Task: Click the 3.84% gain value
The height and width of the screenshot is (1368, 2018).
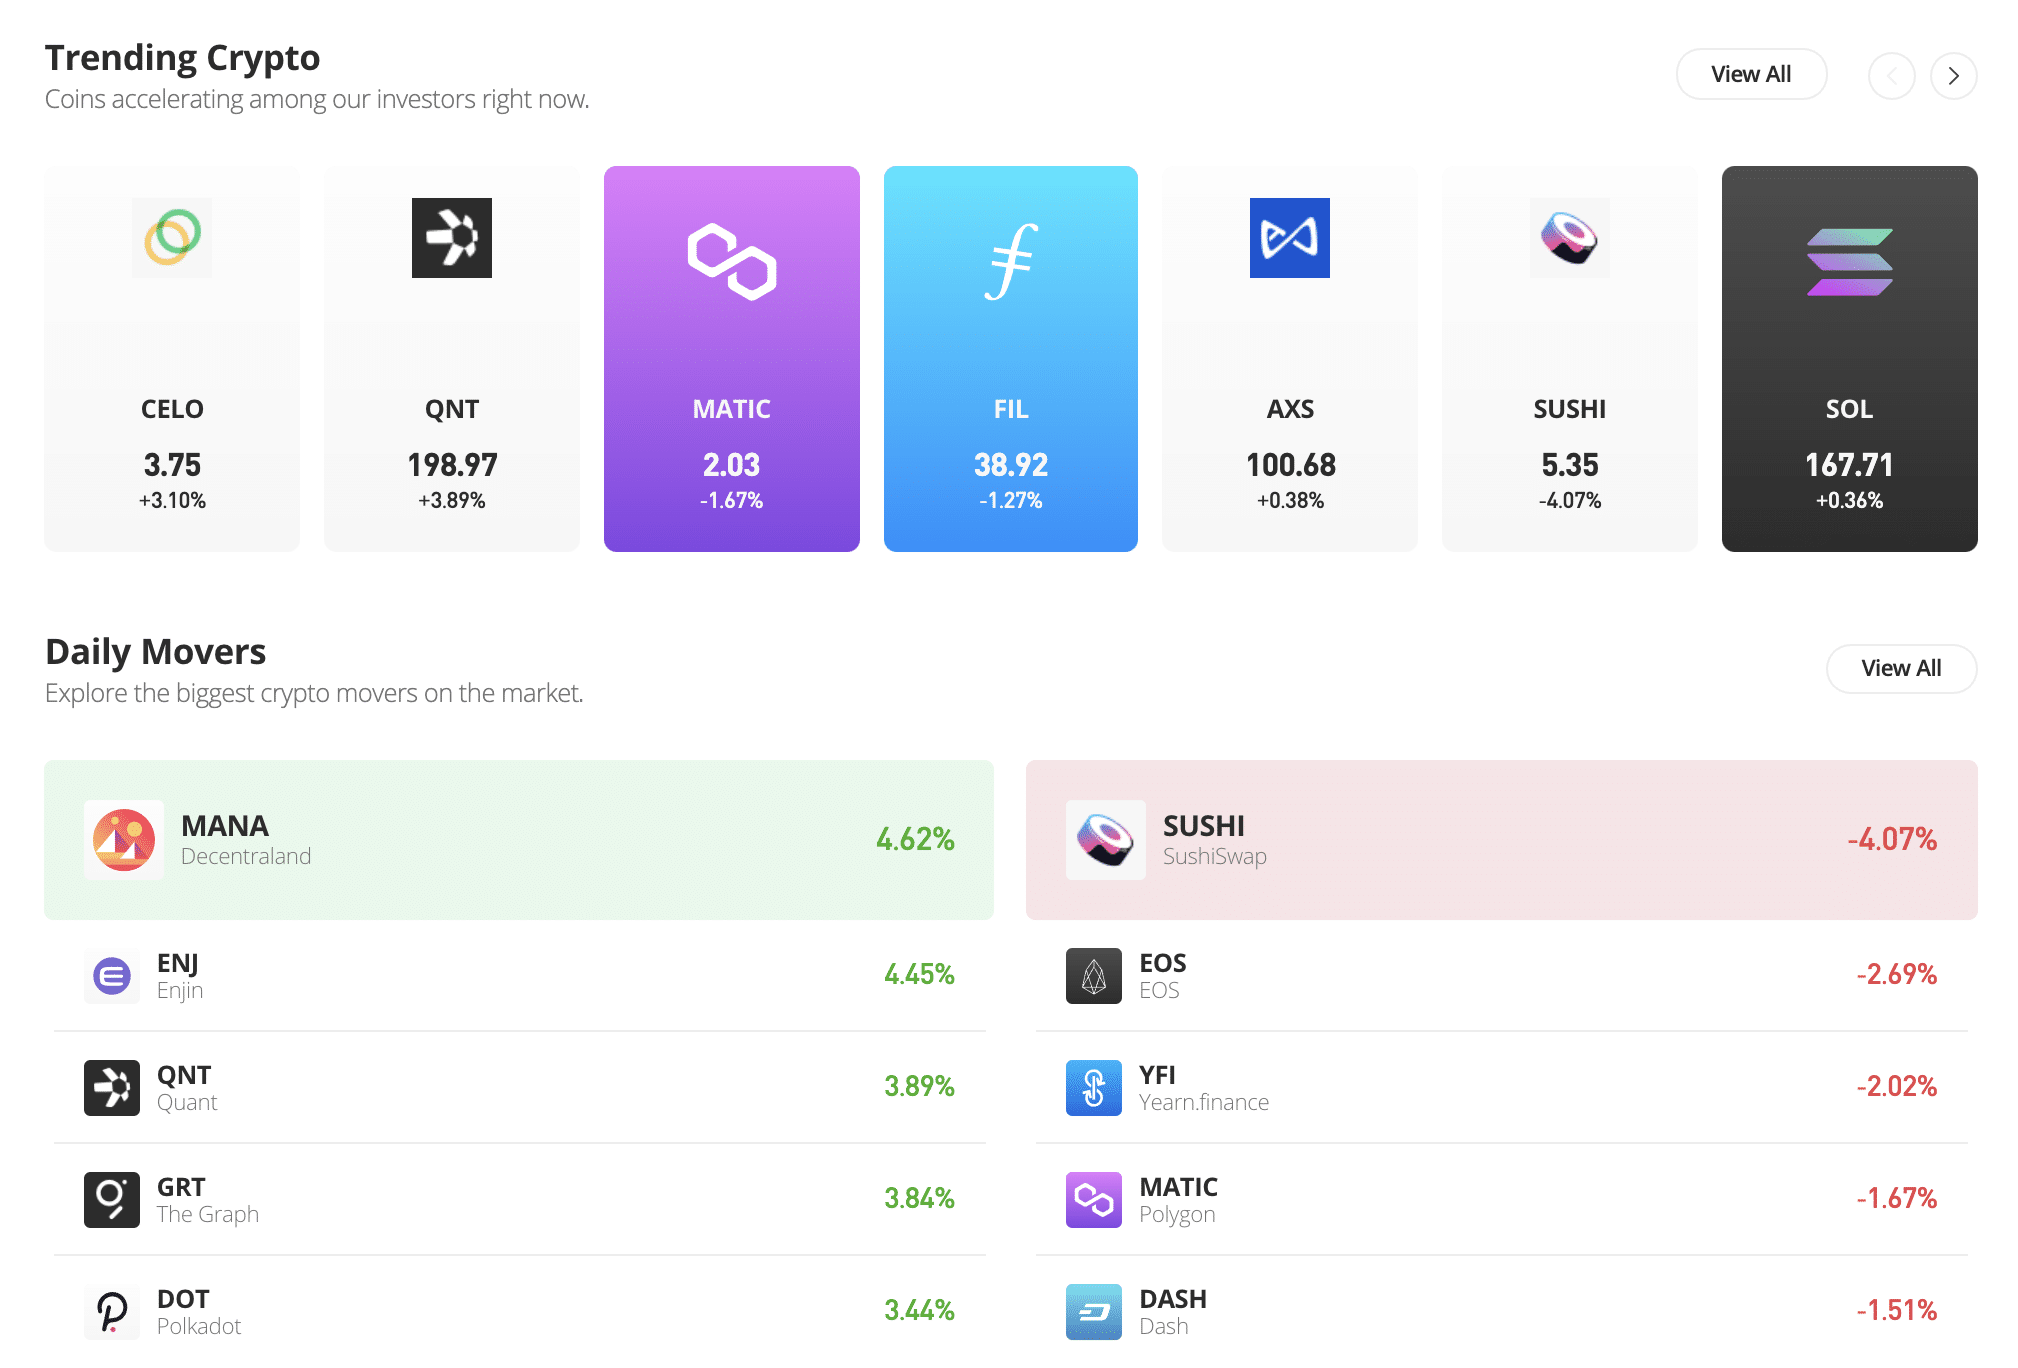Action: click(919, 1198)
